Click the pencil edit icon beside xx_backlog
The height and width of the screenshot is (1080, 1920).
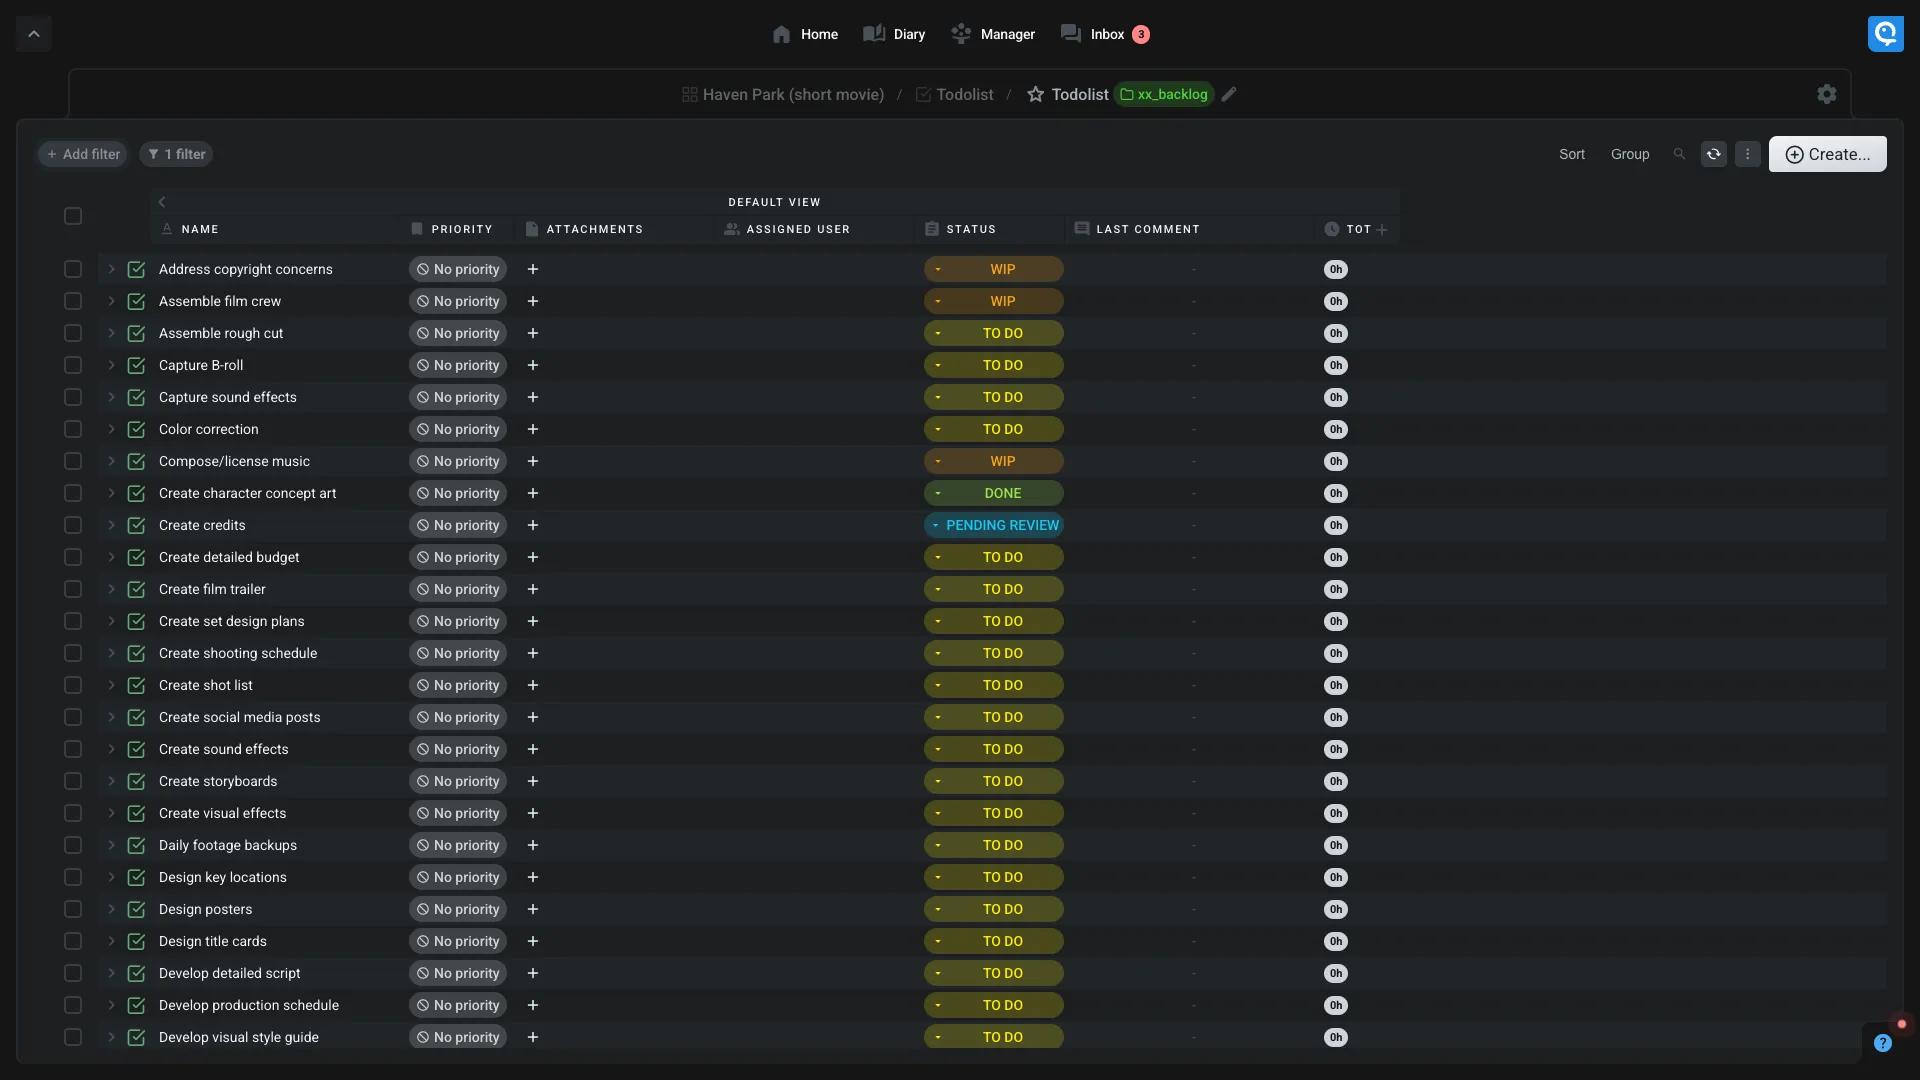[1229, 94]
